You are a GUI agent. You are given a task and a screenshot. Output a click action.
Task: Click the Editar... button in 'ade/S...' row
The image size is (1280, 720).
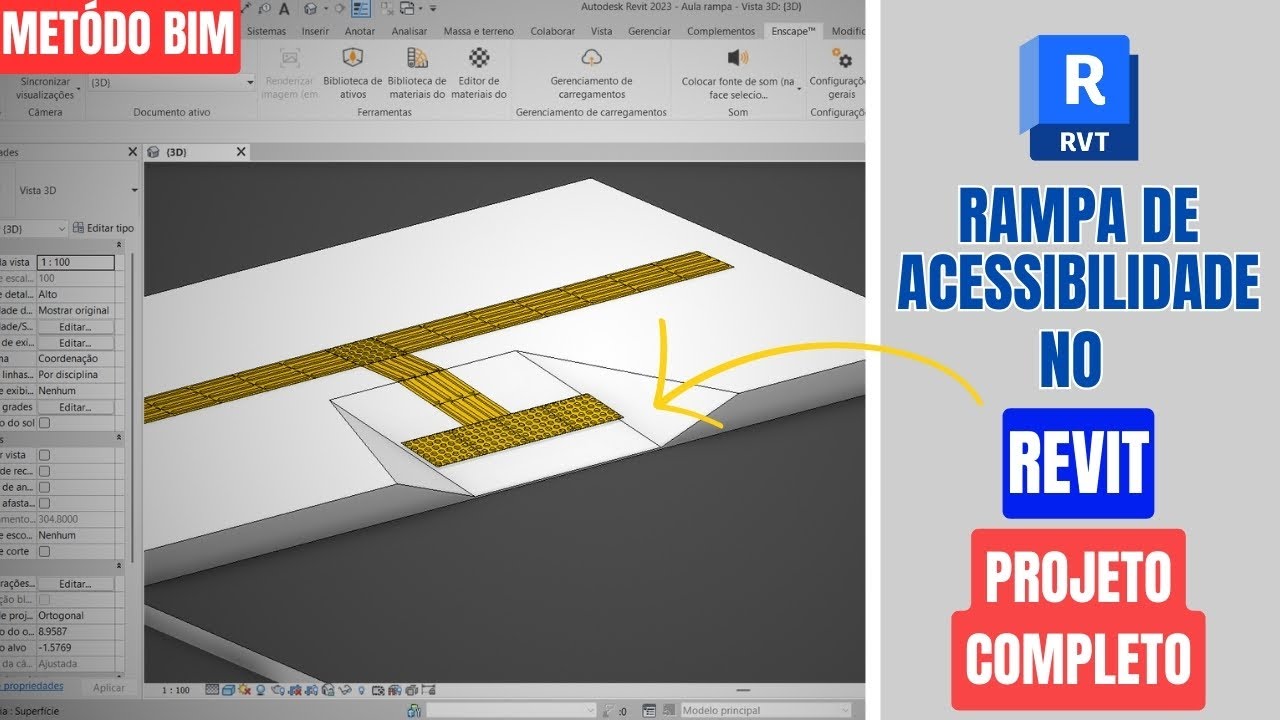coord(75,327)
